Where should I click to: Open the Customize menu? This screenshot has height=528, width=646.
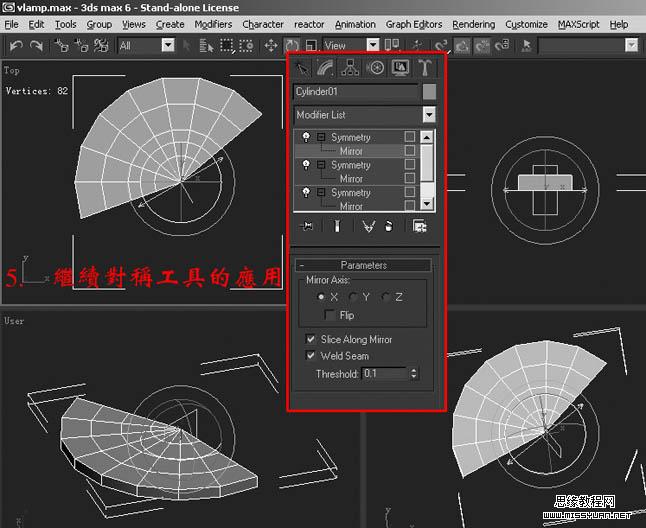coord(526,24)
